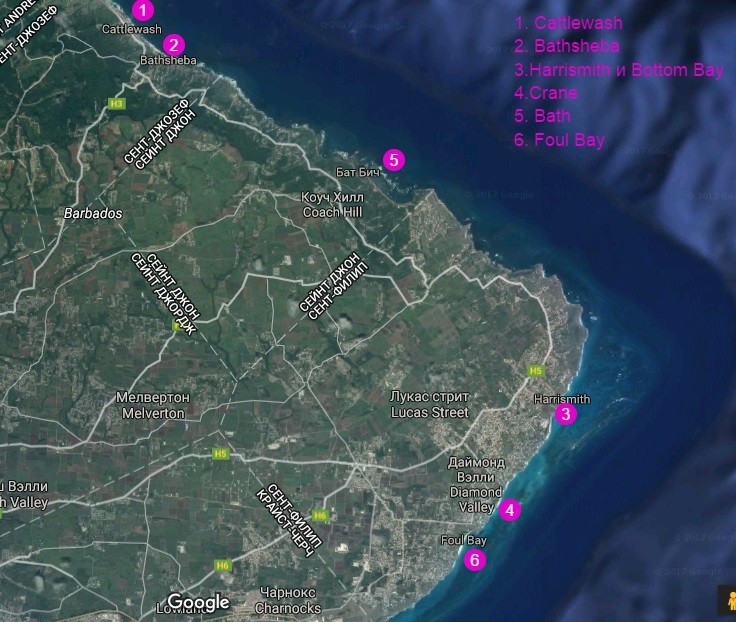This screenshot has width=736, height=622.
Task: Click the H5 road shield above Harrismith
Action: (535, 370)
